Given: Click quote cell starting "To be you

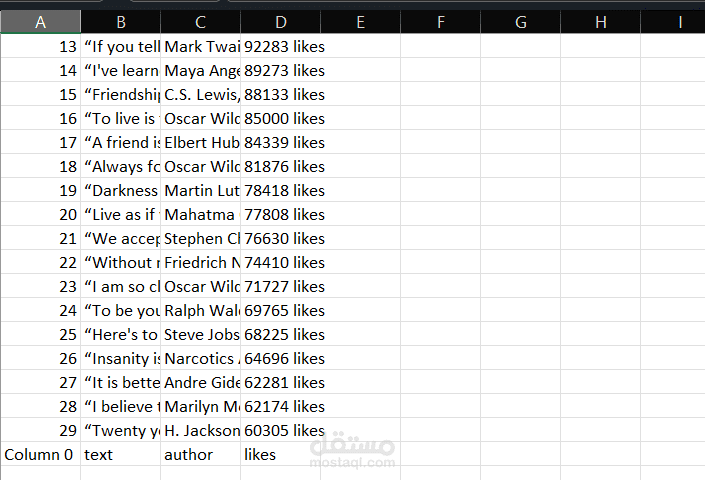Looking at the screenshot, I should (x=120, y=310).
